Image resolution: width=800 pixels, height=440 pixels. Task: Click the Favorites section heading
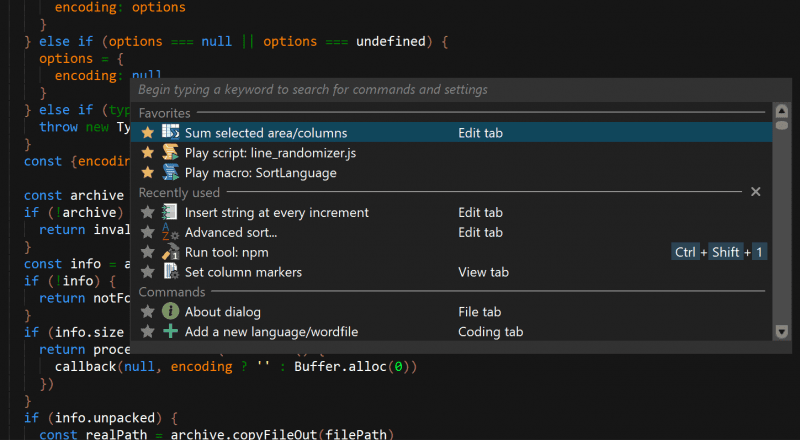[x=164, y=113]
